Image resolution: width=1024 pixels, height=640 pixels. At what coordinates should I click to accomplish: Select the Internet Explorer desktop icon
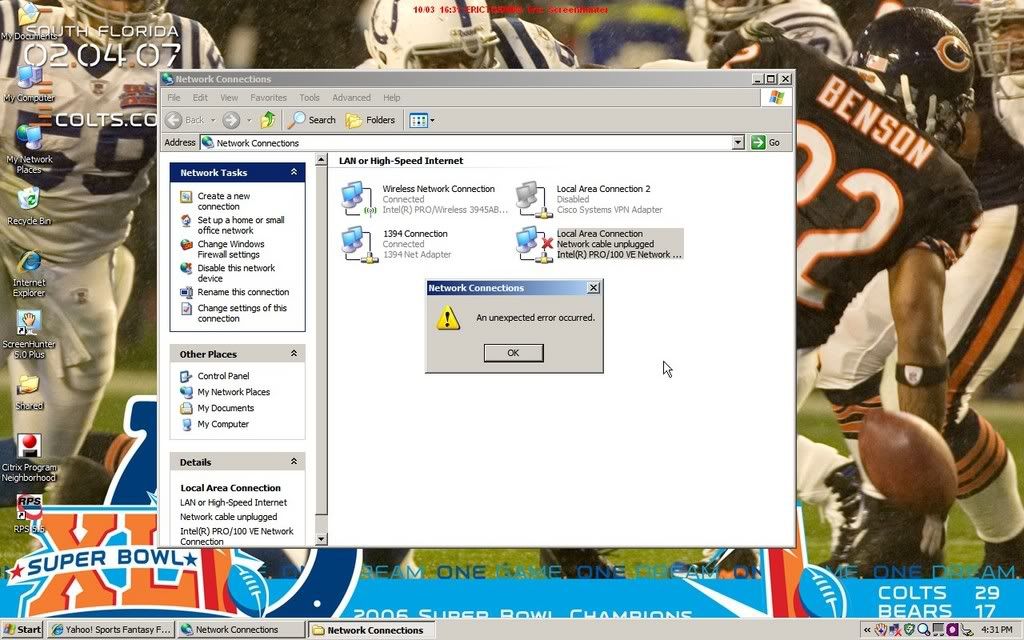(29, 273)
